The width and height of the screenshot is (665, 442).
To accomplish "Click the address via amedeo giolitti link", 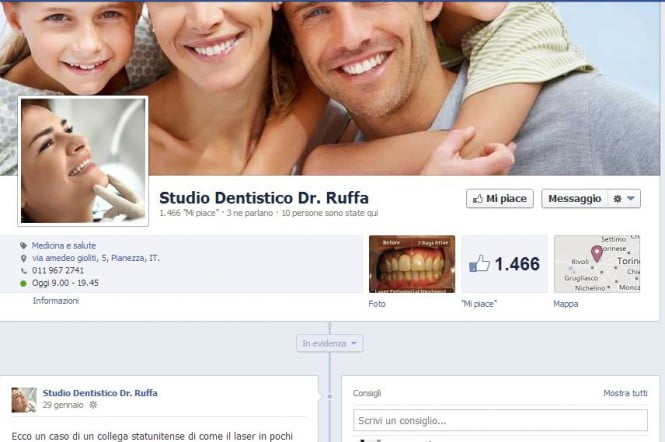I will (95, 258).
